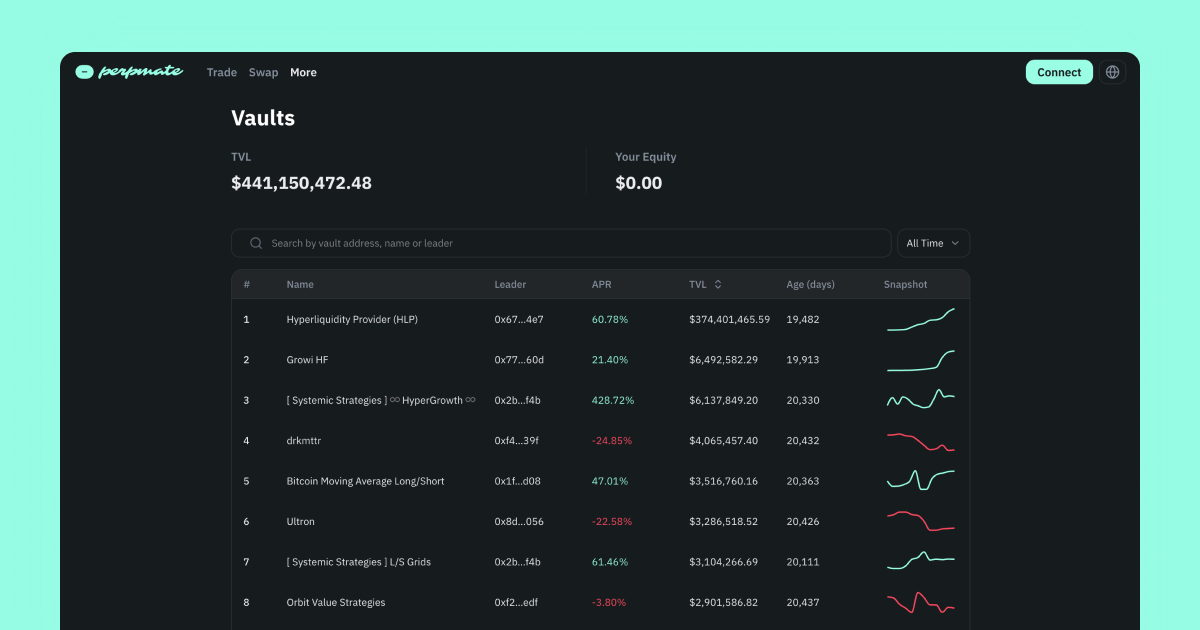
Task: View the HLP snapshot chart
Action: 921,319
